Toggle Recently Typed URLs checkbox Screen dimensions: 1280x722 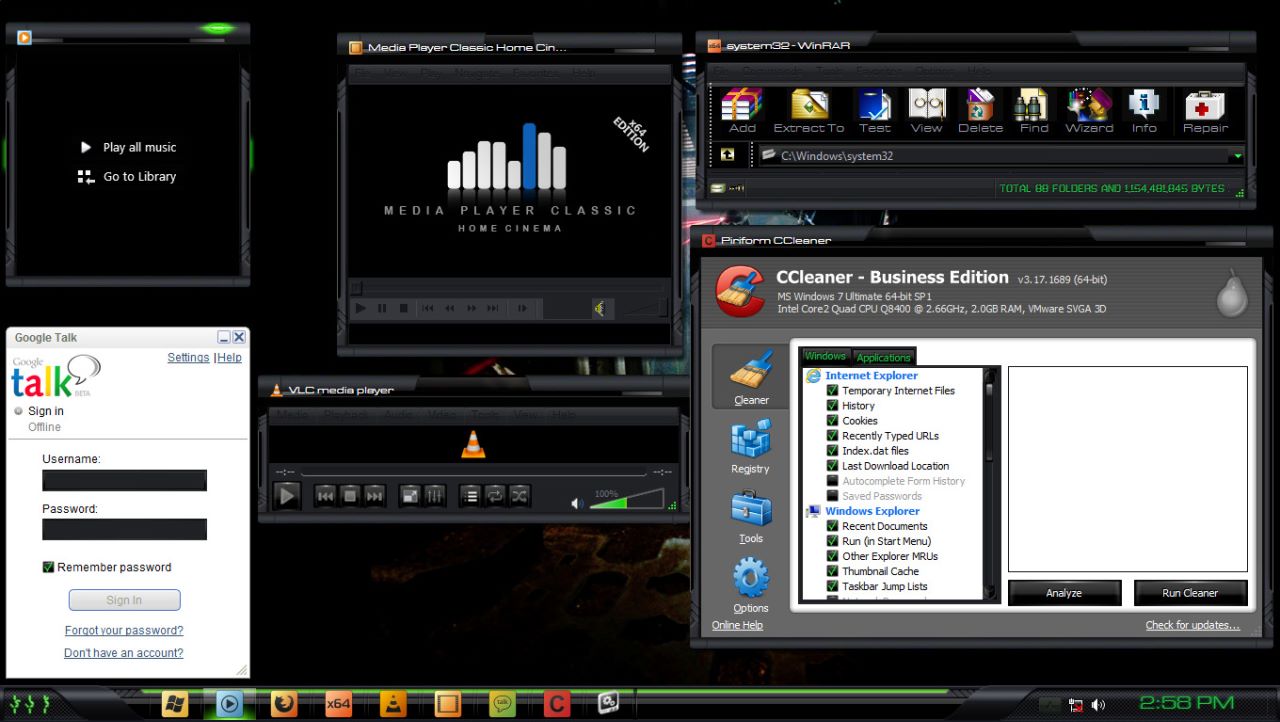832,436
